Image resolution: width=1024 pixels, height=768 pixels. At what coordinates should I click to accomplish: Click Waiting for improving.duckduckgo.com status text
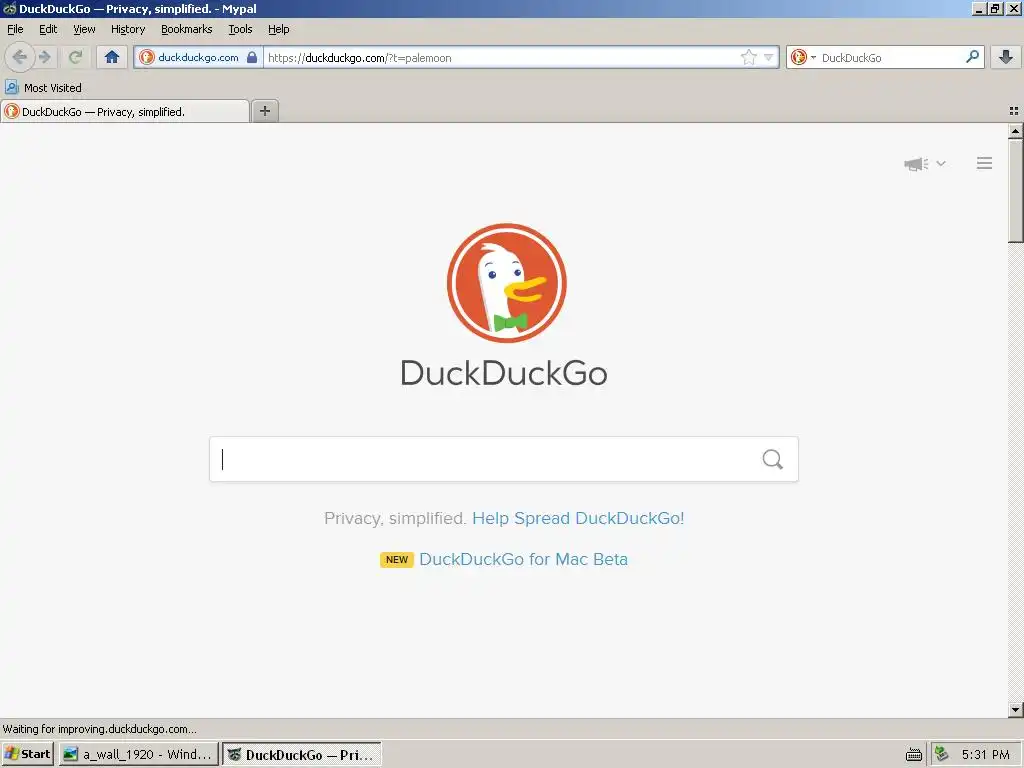(99, 729)
